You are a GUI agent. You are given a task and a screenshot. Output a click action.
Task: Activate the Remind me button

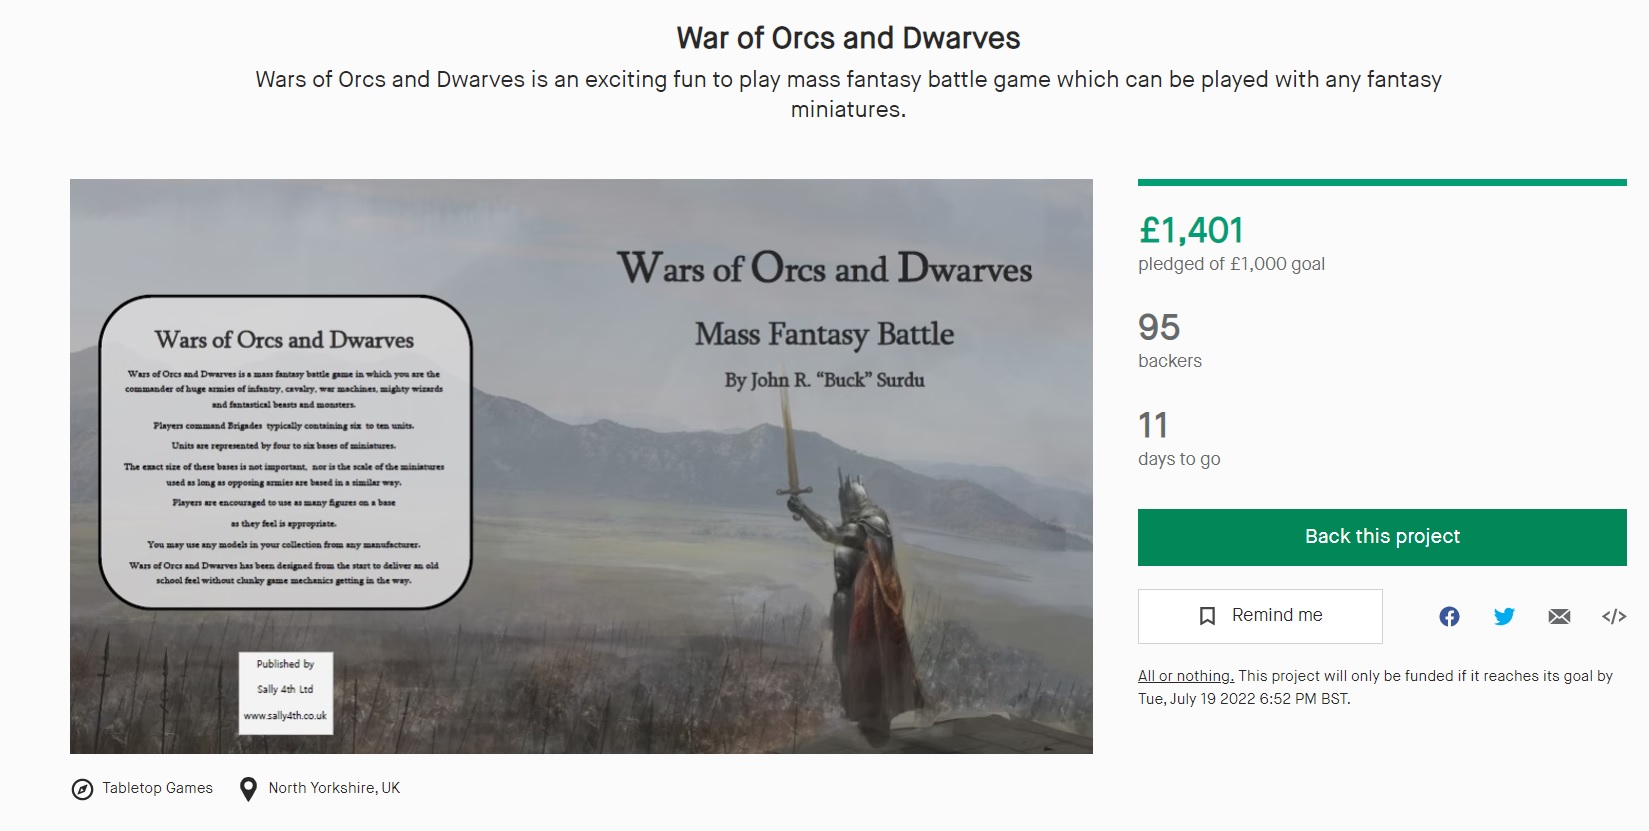click(x=1260, y=616)
